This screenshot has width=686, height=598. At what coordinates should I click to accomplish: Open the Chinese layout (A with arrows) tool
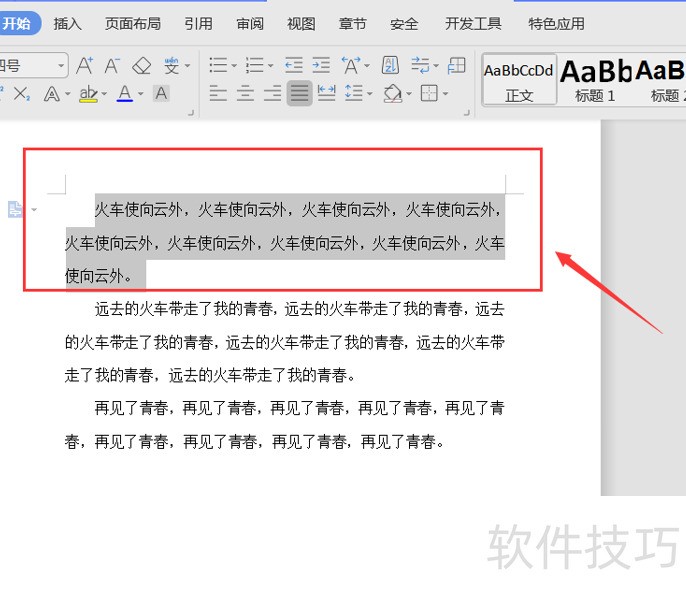351,66
